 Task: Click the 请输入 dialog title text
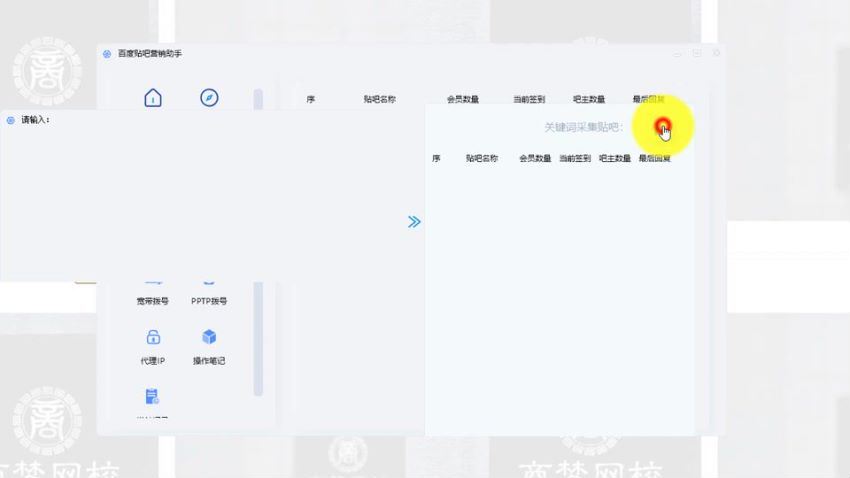pos(35,120)
